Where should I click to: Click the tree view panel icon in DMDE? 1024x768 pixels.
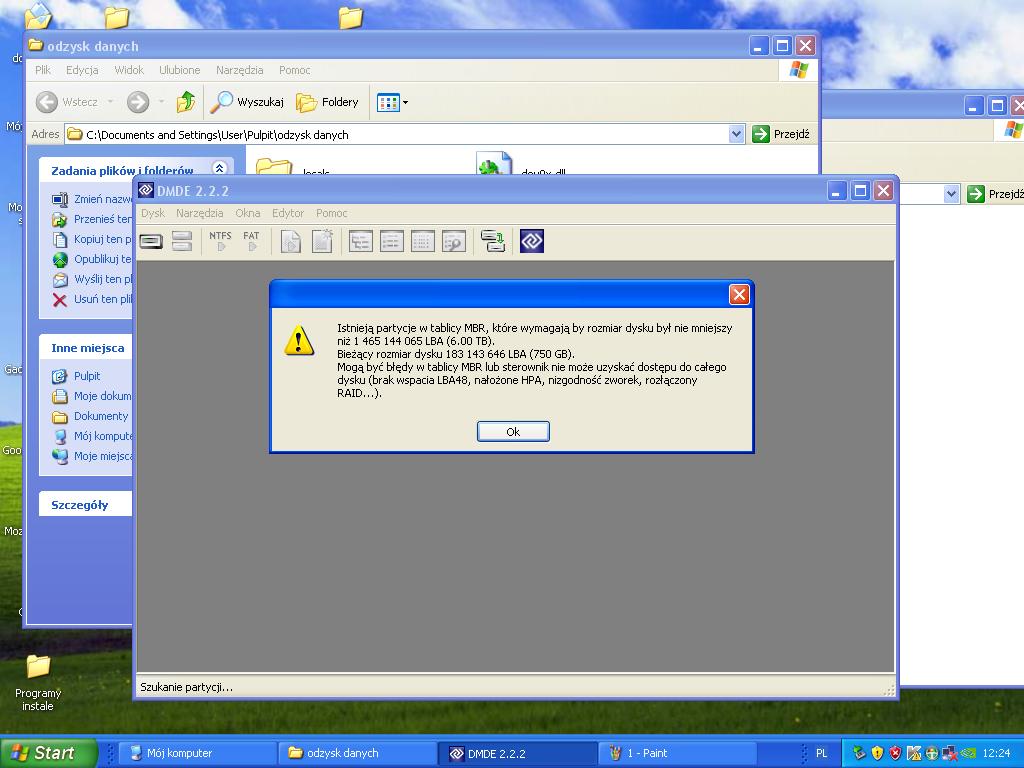[x=360, y=241]
